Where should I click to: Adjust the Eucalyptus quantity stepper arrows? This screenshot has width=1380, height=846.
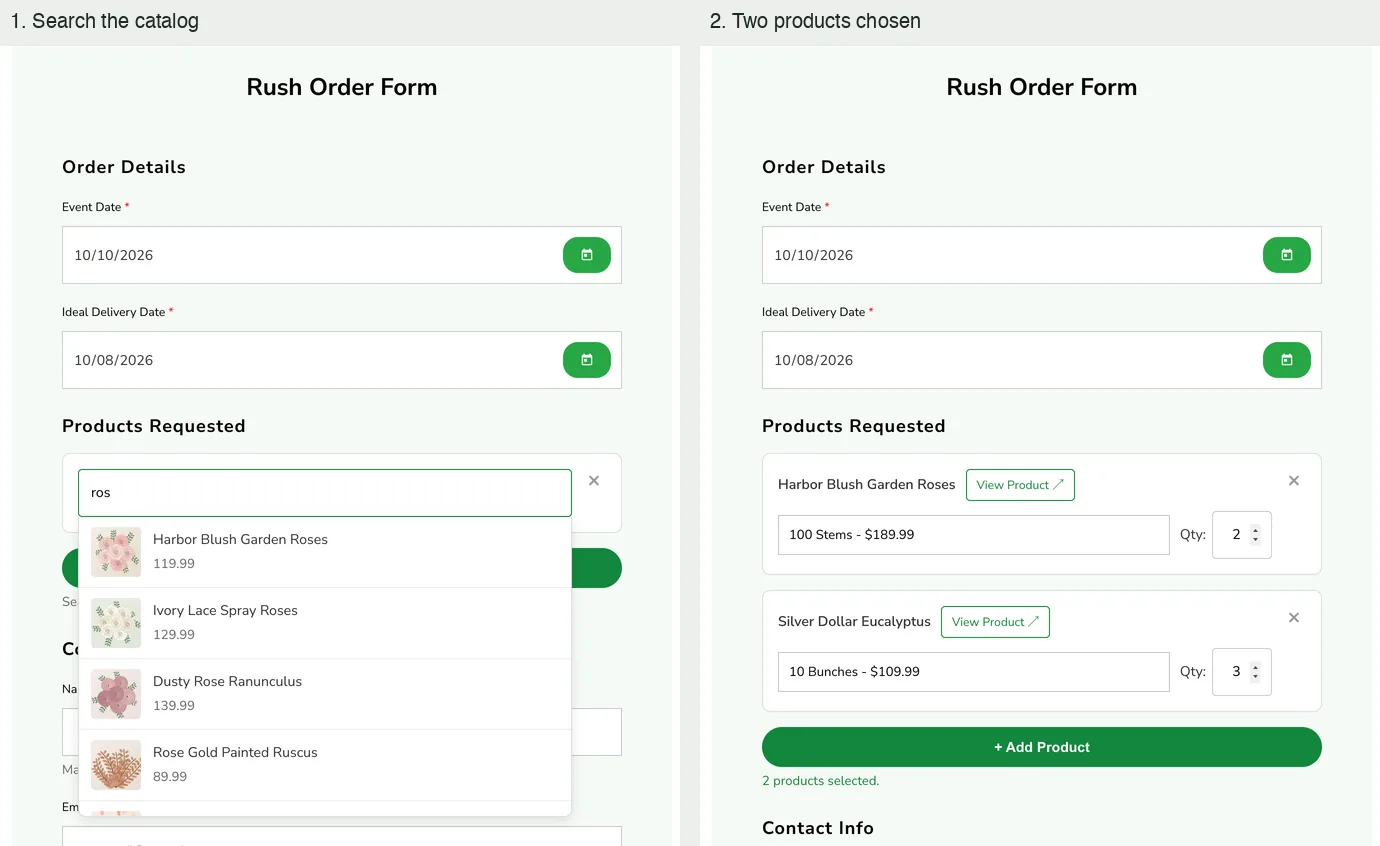coord(1256,672)
